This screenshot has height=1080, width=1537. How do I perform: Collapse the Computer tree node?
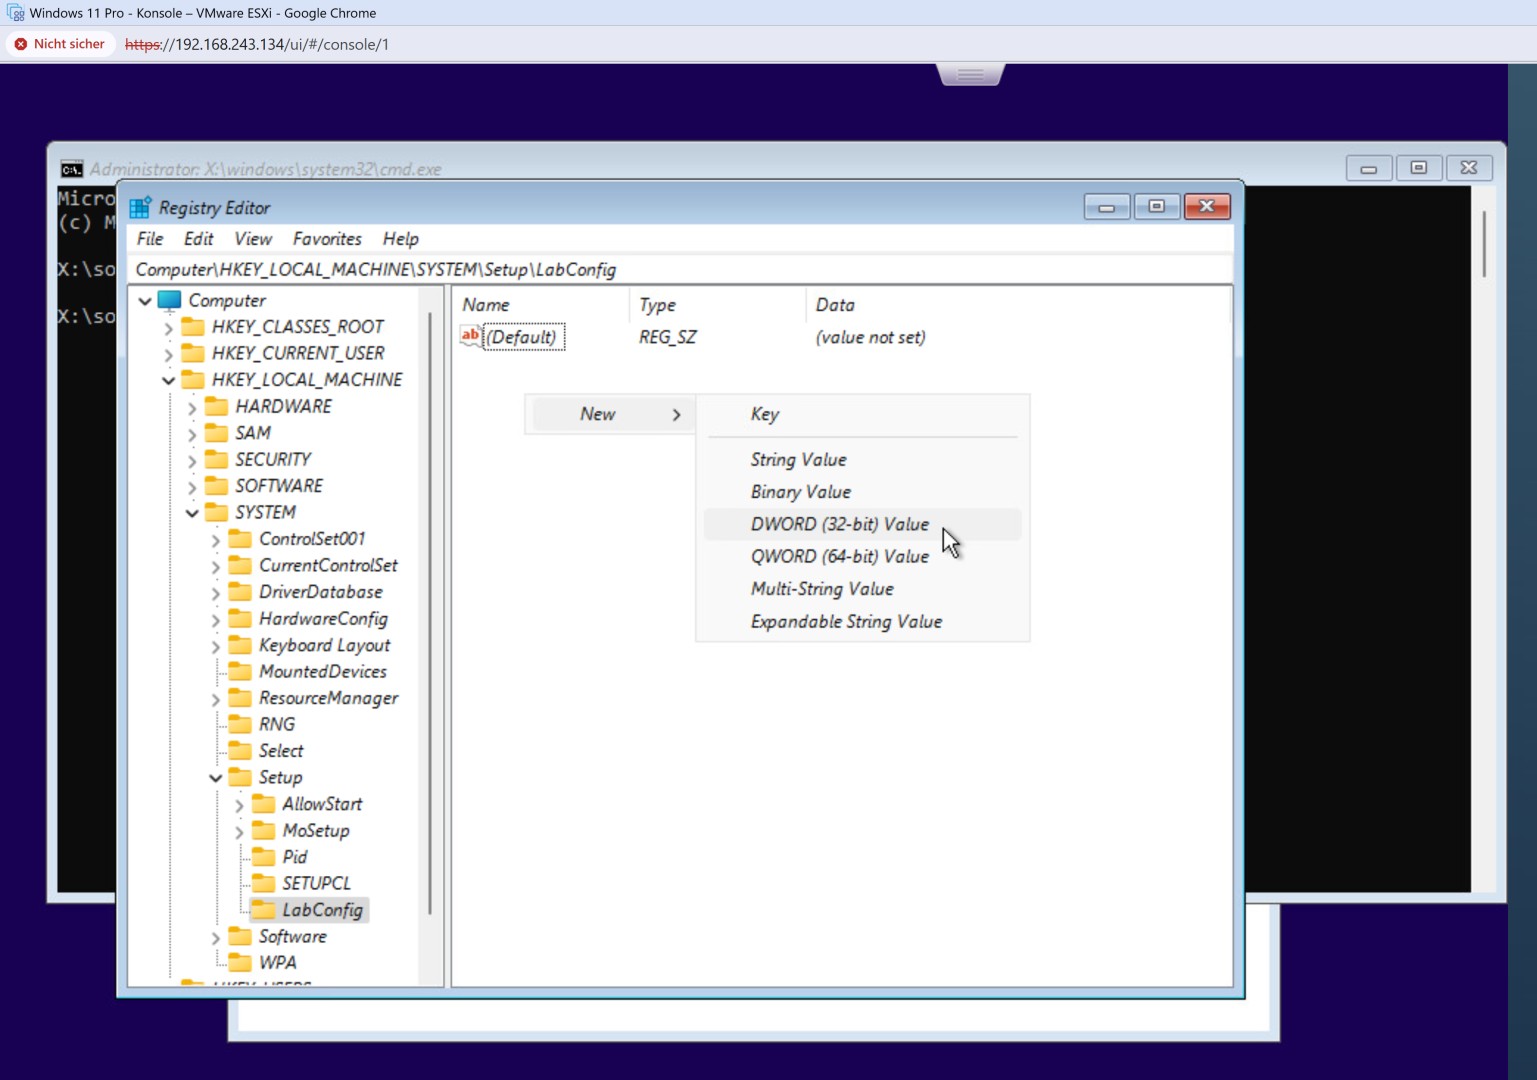pyautogui.click(x=145, y=301)
